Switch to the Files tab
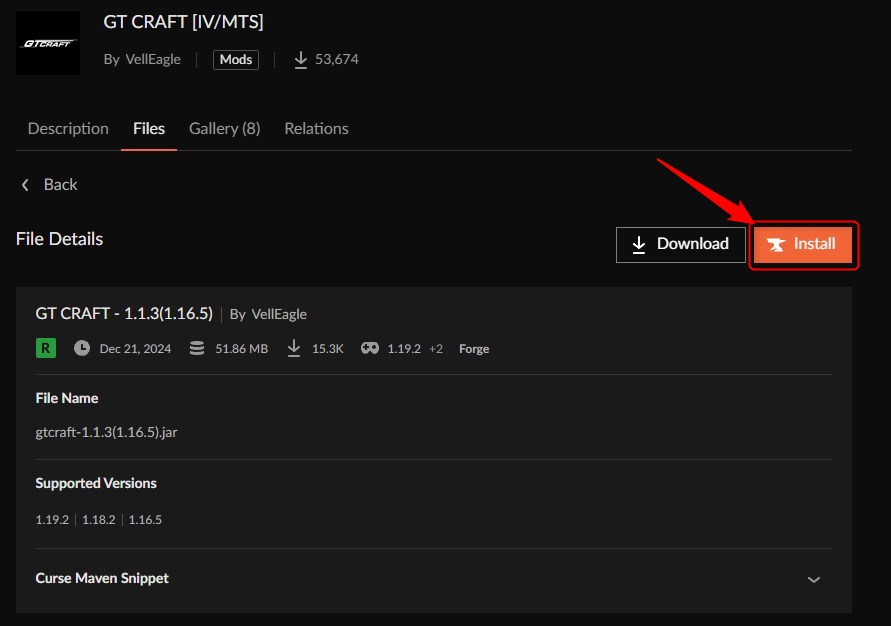The height and width of the screenshot is (626, 891). click(149, 128)
